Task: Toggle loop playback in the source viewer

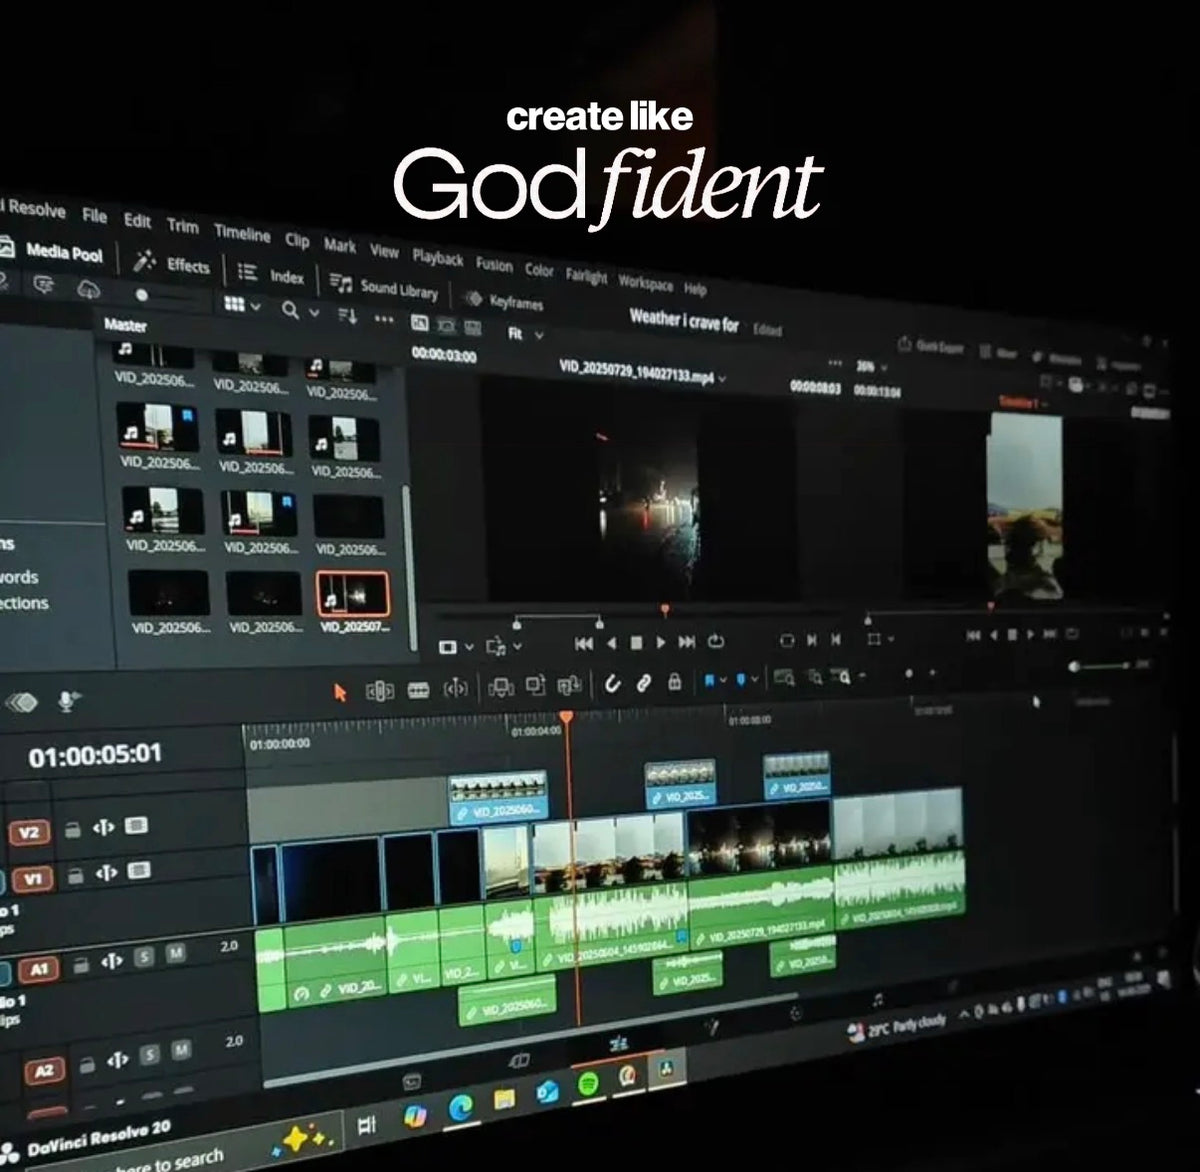Action: coord(715,640)
